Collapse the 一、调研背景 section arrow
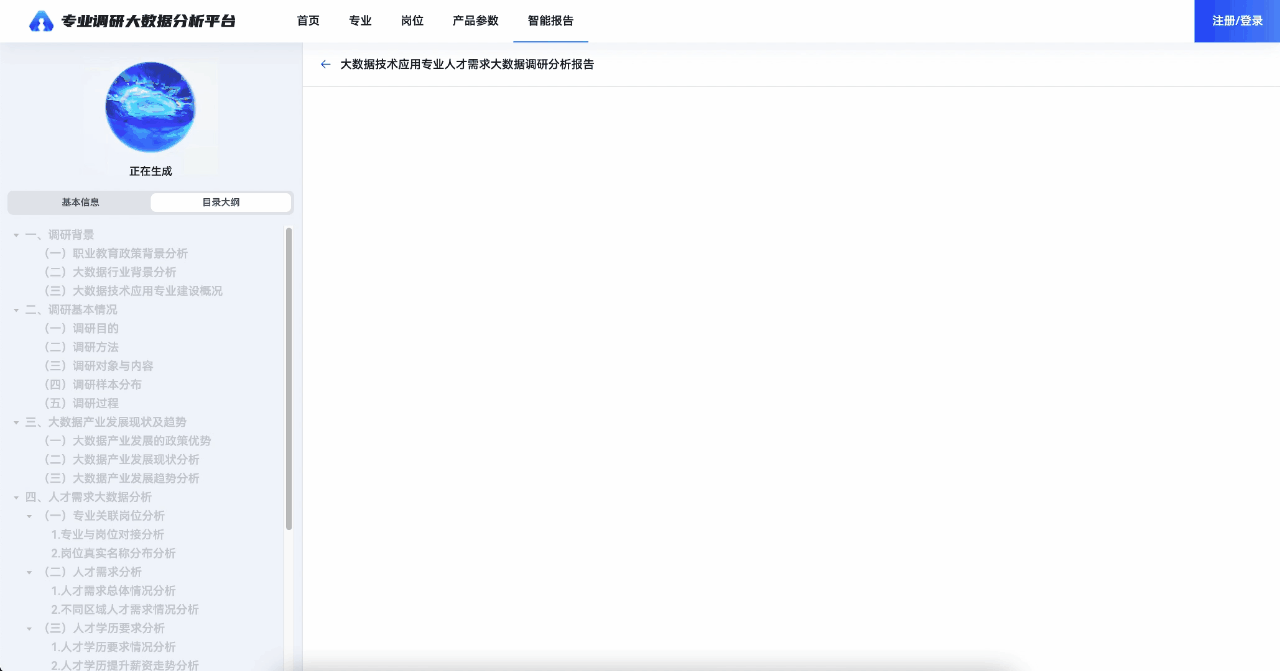The height and width of the screenshot is (671, 1280). pos(16,235)
